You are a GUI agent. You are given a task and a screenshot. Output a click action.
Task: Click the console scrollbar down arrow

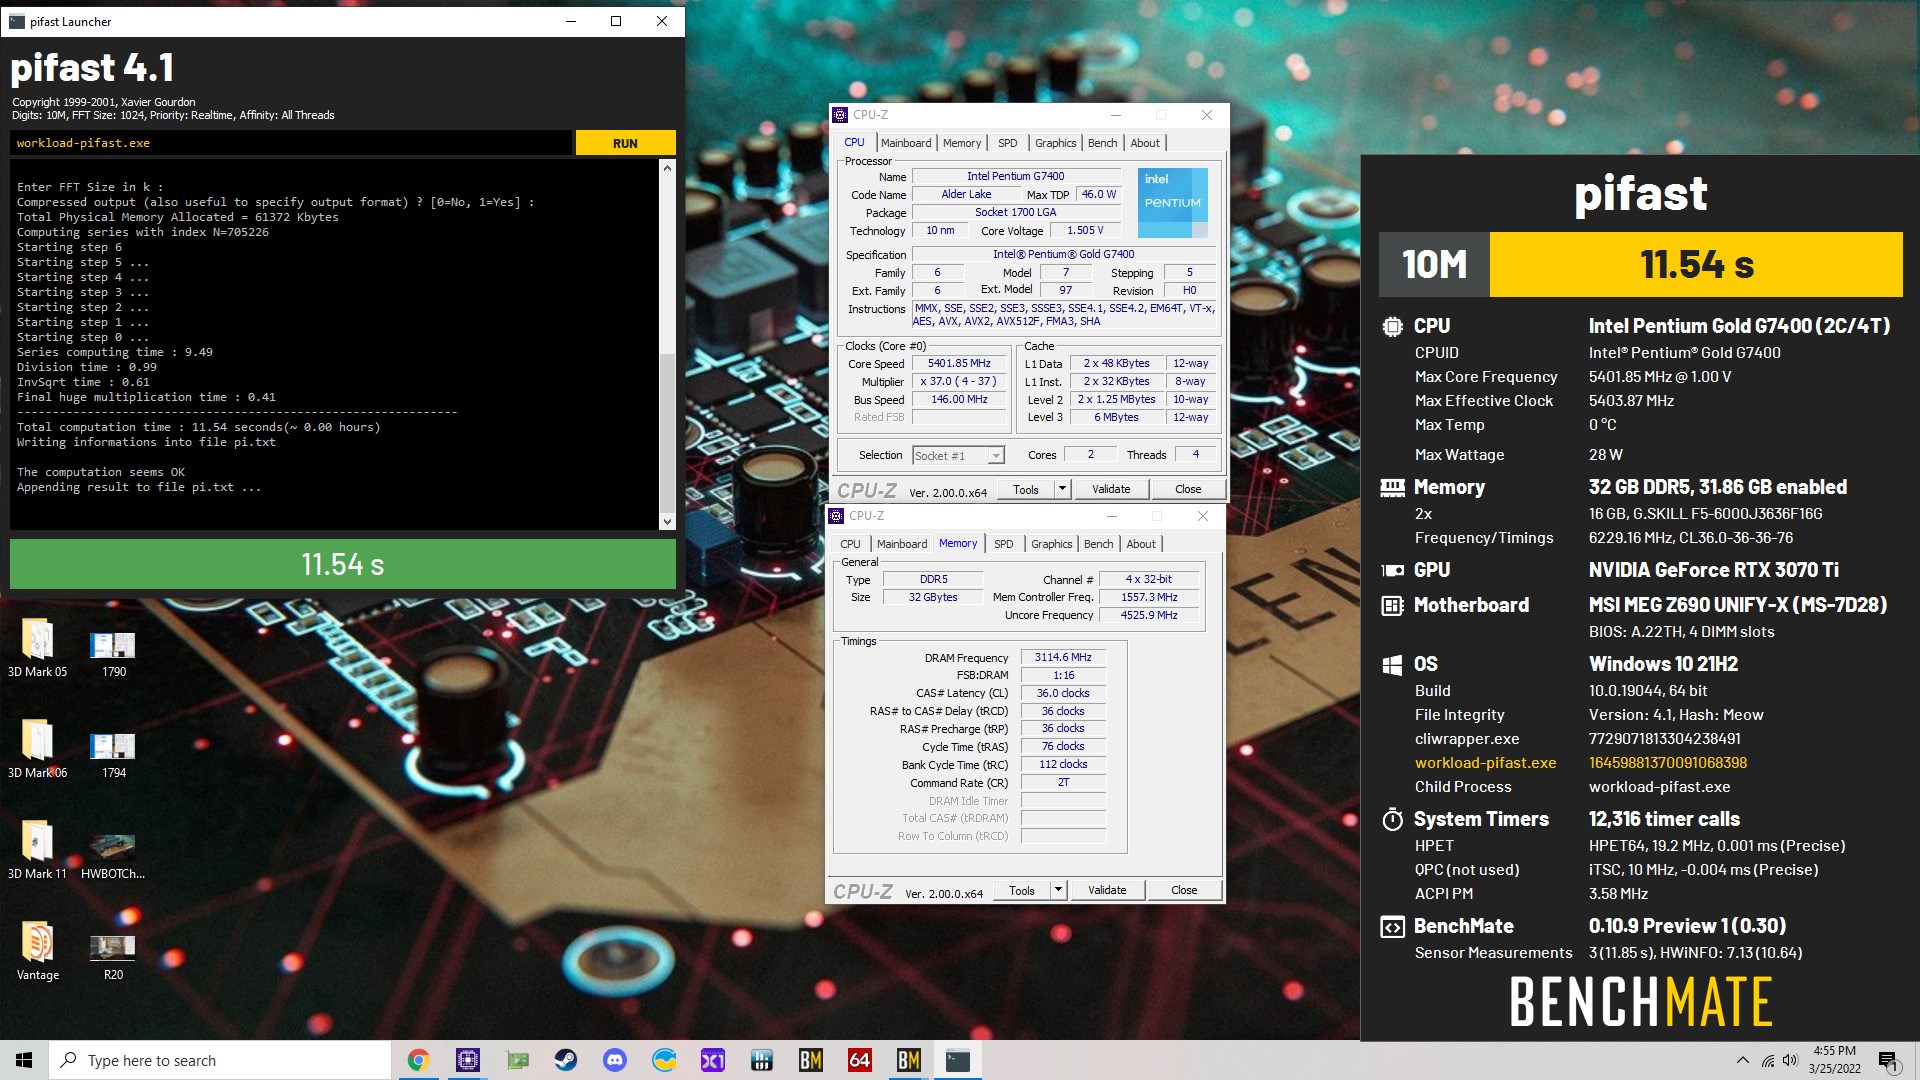coord(667,521)
